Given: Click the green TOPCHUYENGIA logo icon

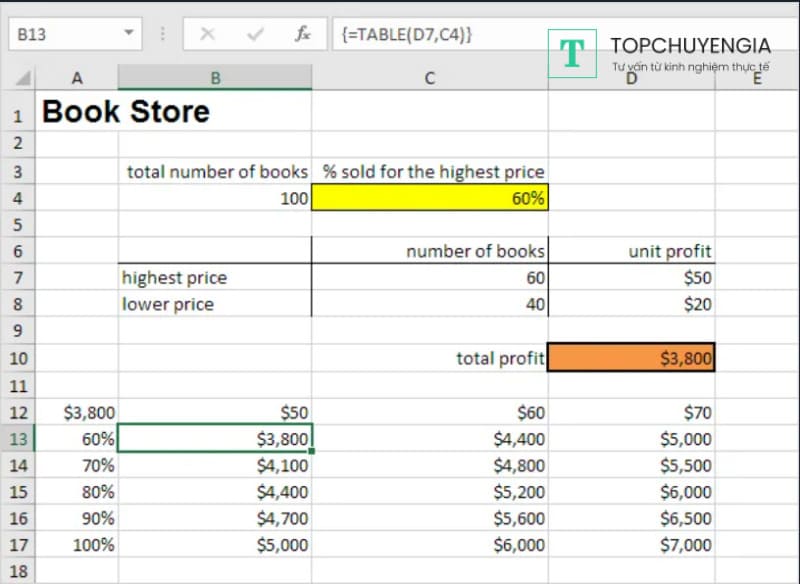Looking at the screenshot, I should click(572, 53).
